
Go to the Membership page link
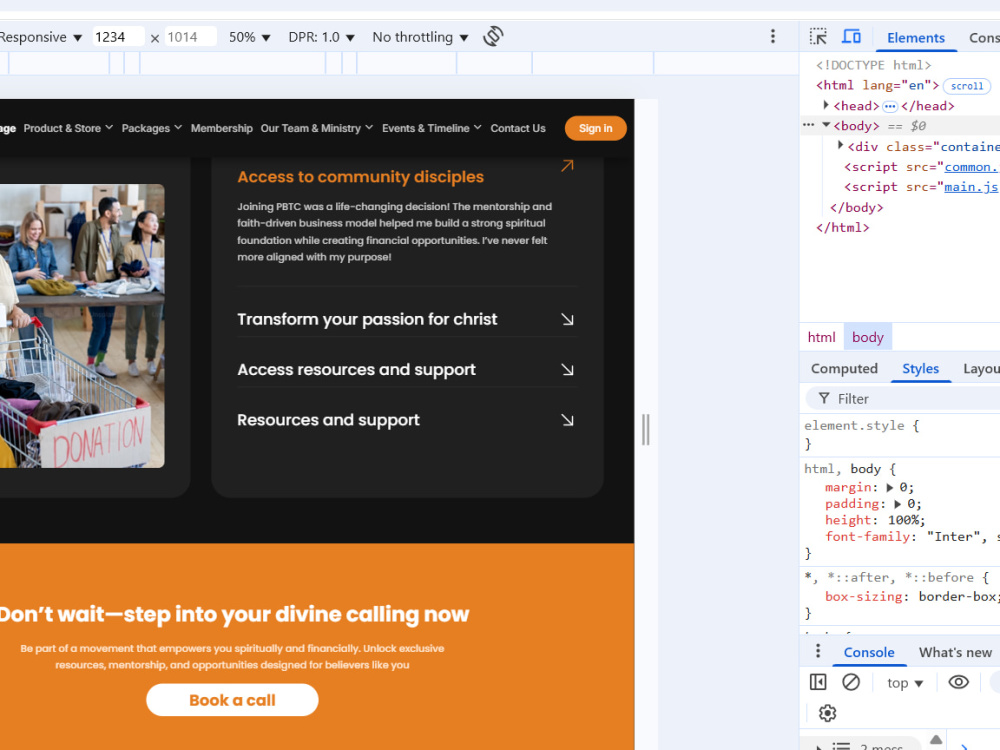(221, 128)
